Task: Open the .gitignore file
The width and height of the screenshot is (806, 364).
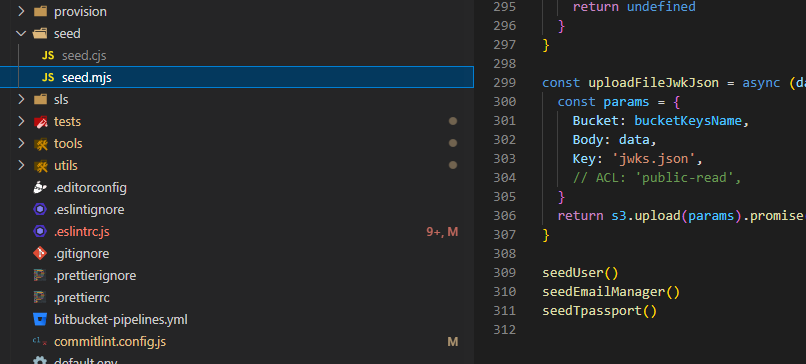Action: [81, 253]
